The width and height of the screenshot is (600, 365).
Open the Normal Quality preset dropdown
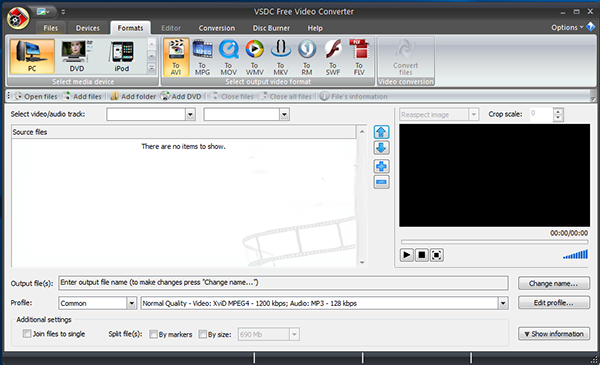(x=503, y=303)
